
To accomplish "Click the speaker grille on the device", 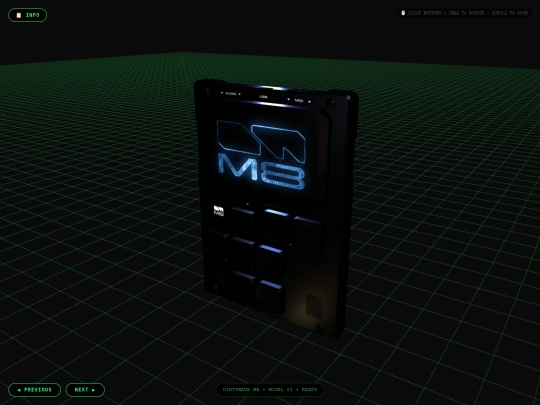I will [314, 306].
